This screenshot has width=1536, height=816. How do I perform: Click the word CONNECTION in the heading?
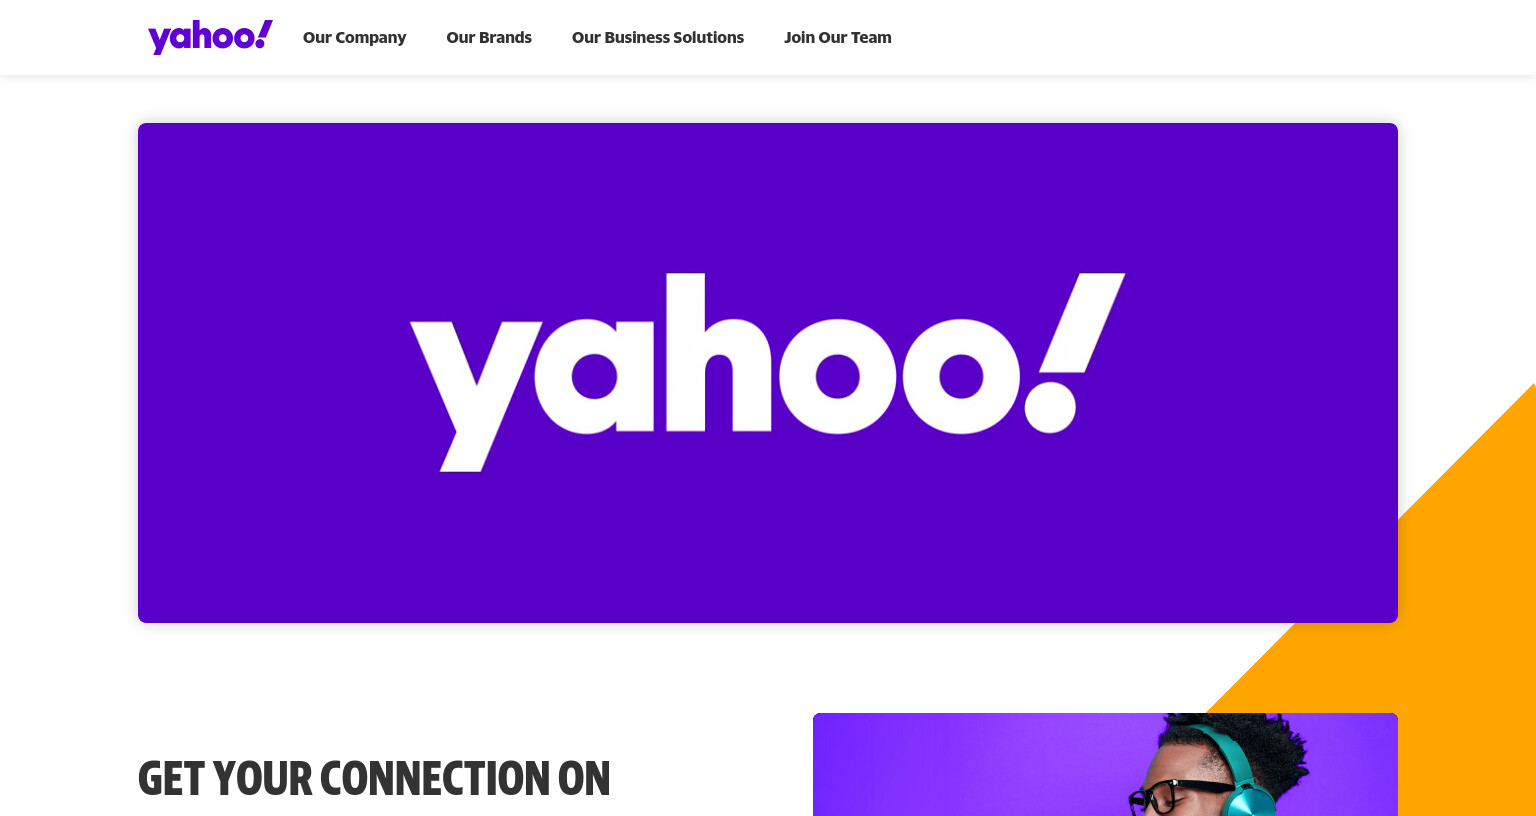(x=434, y=779)
